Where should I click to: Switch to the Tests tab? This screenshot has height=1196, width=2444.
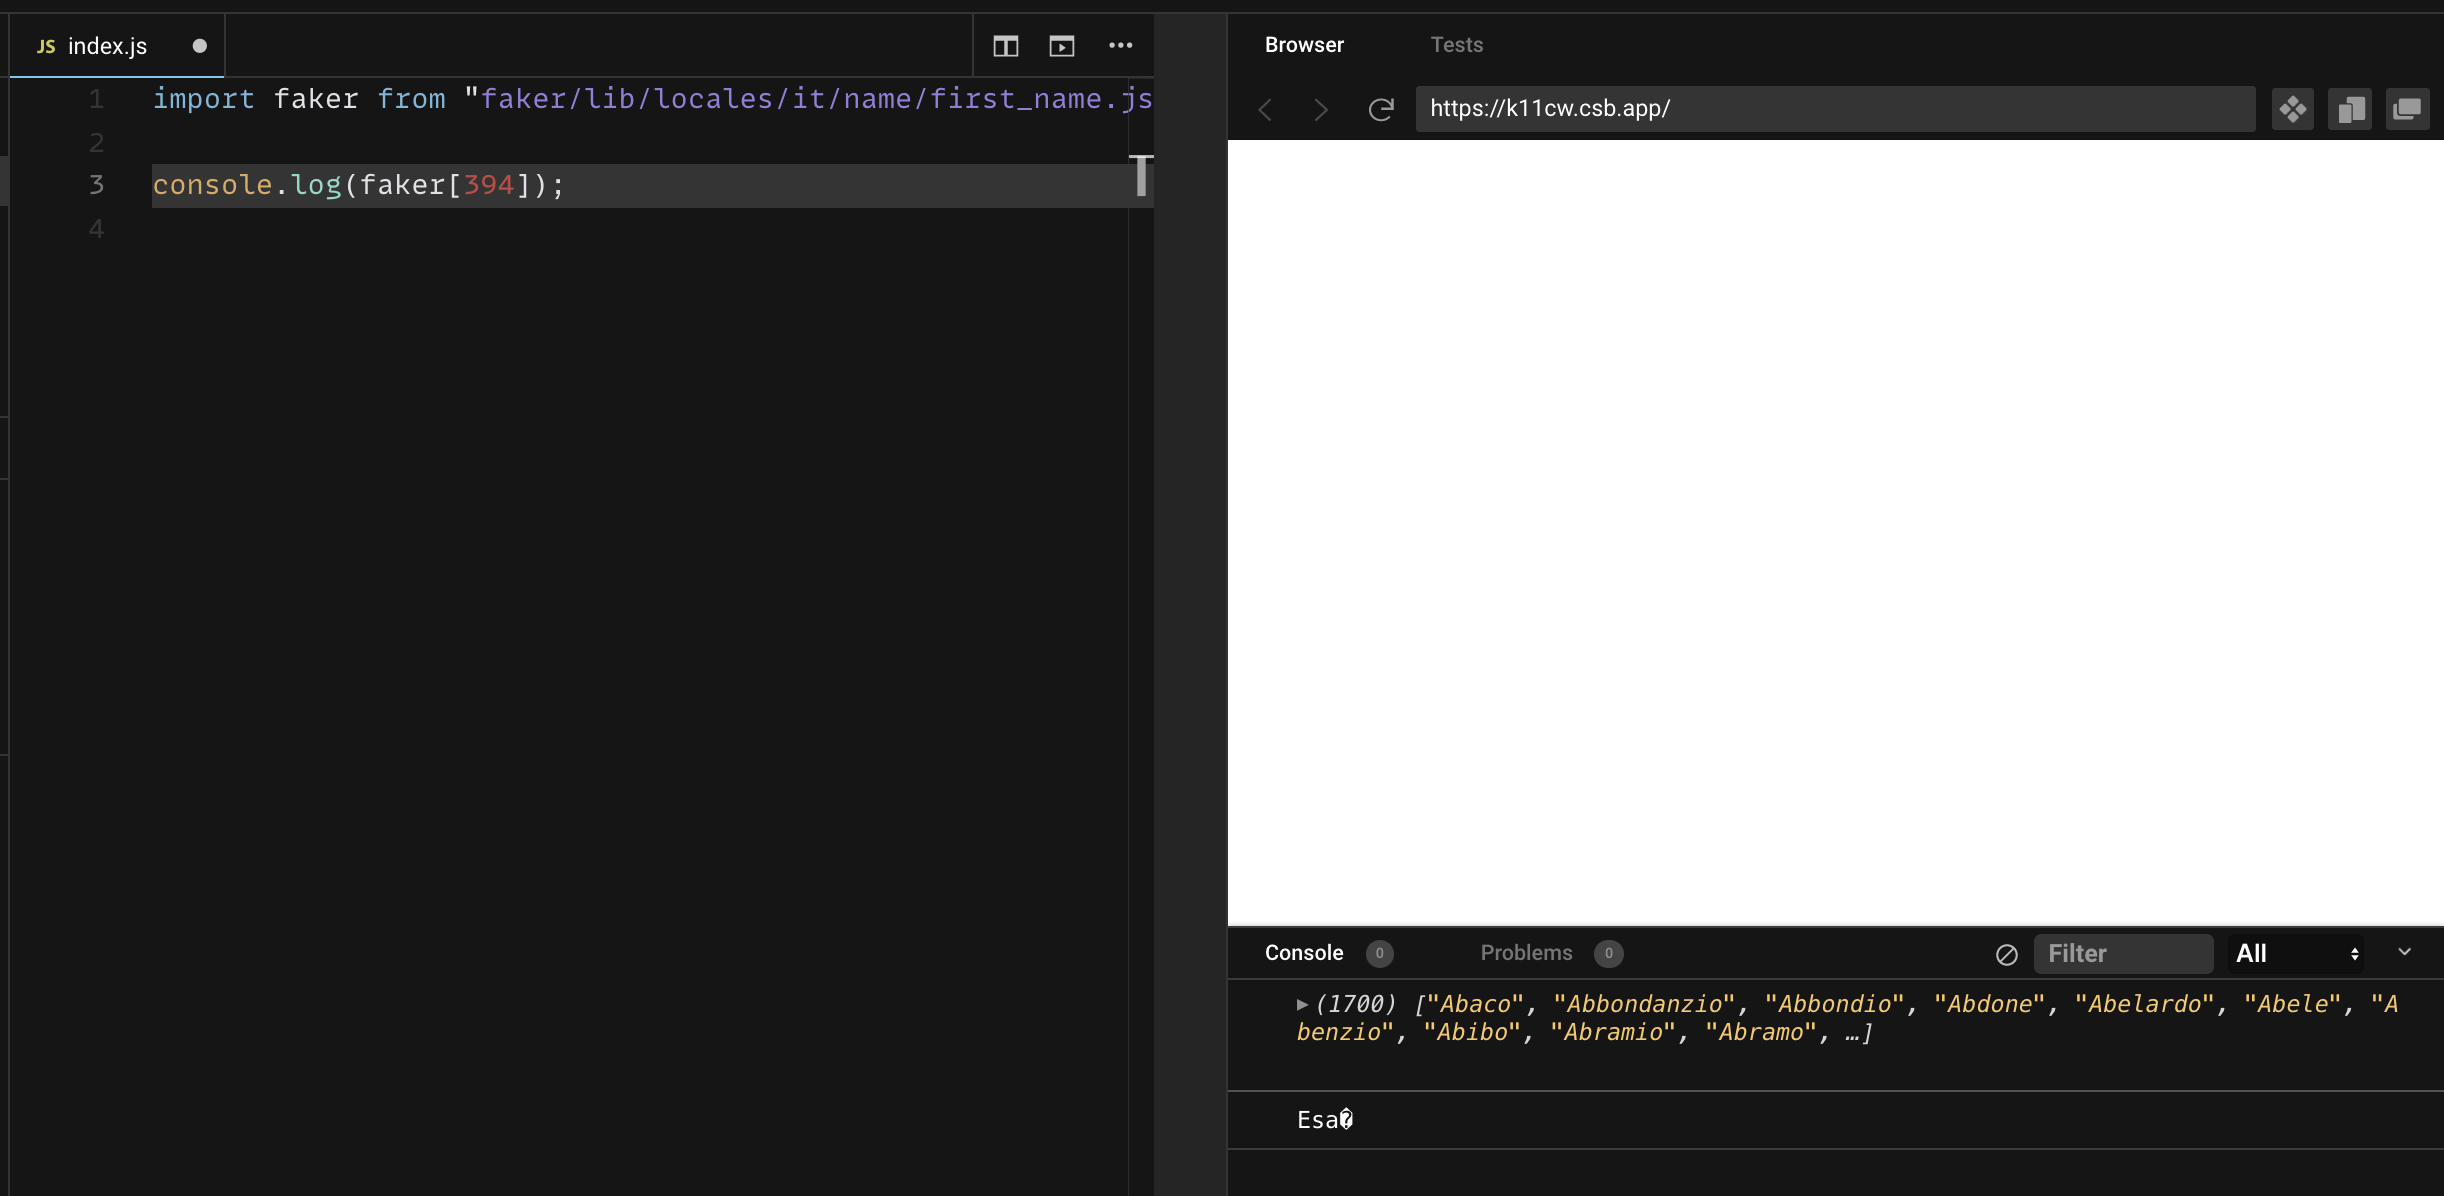pos(1456,44)
